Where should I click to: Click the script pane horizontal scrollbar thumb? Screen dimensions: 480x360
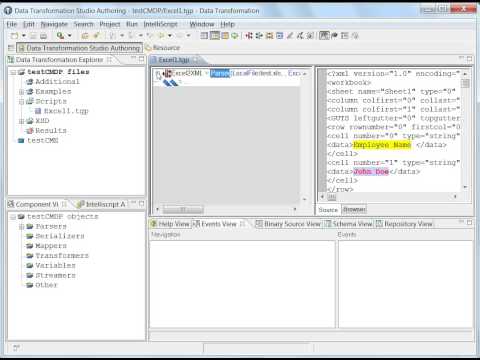(183, 210)
